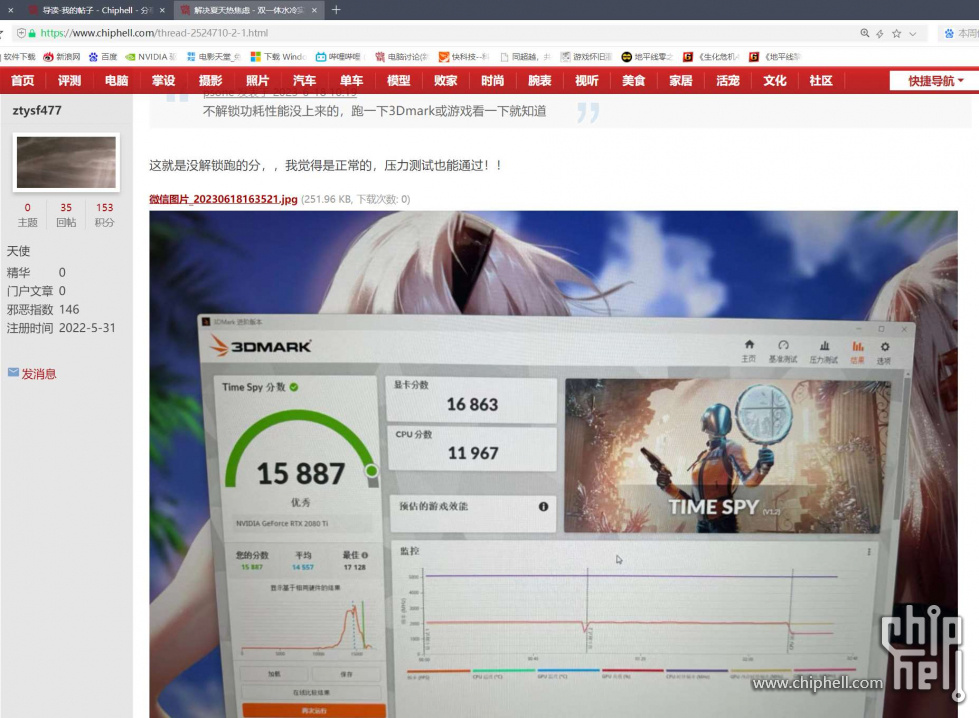Image resolution: width=979 pixels, height=718 pixels.
Task: Open the 照片 section
Action: click(x=257, y=81)
